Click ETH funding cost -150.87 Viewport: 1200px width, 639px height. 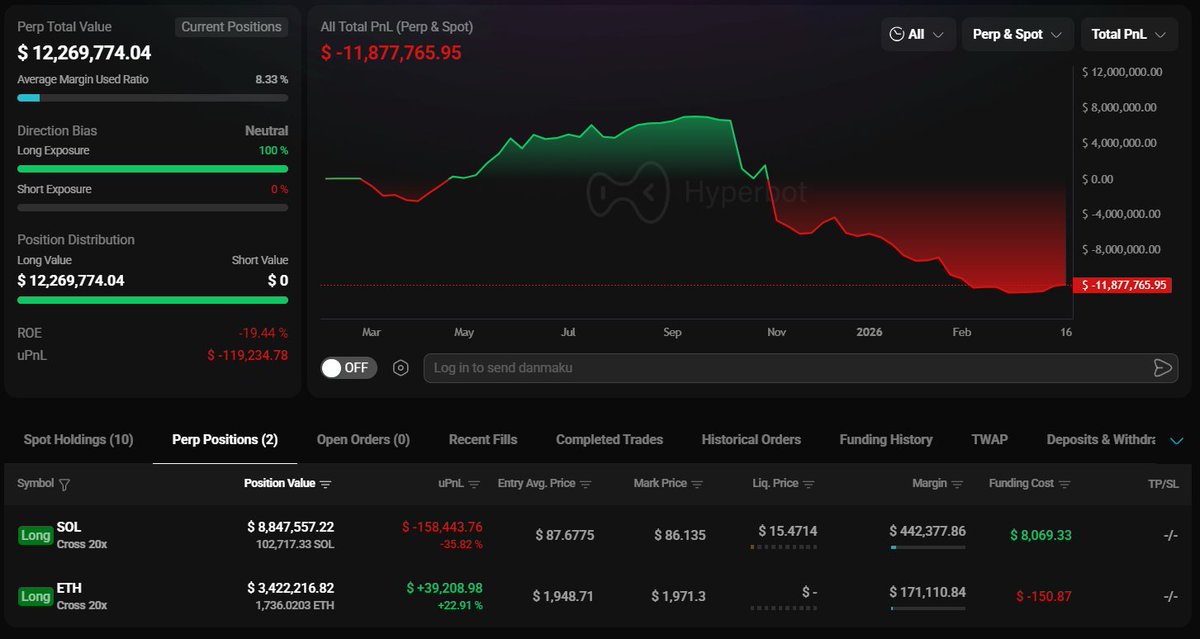pos(1044,596)
